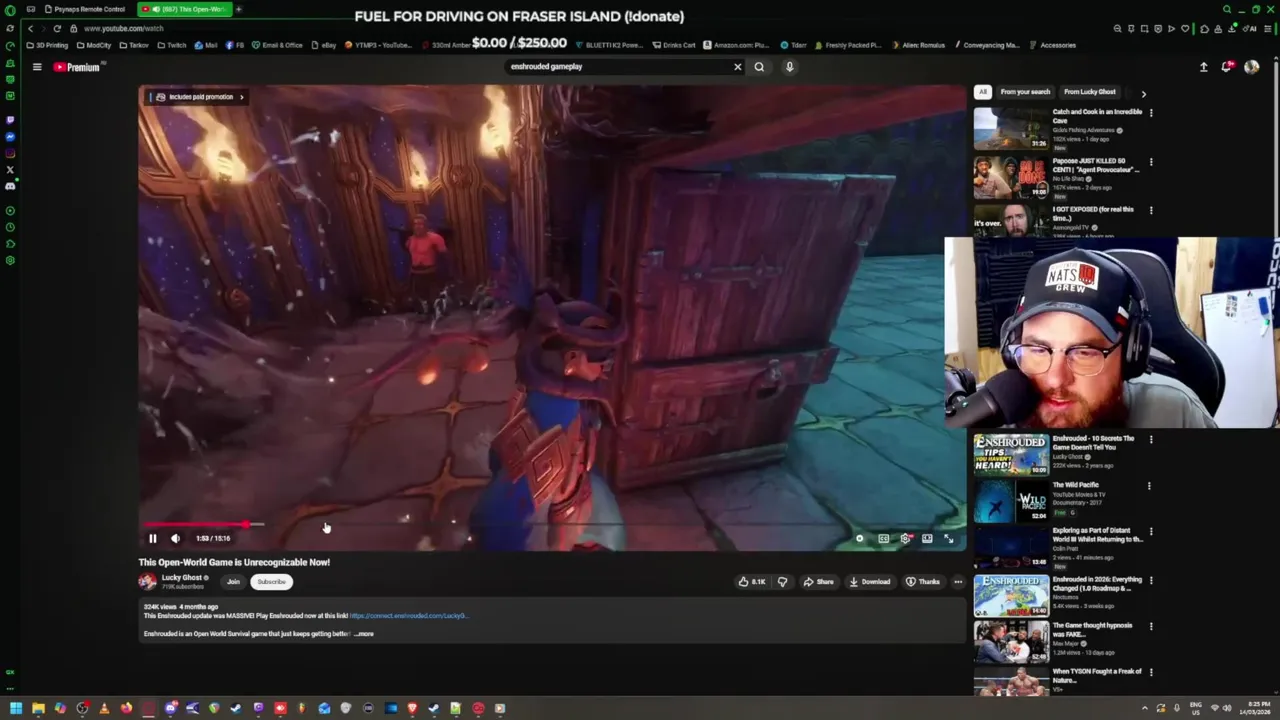The image size is (1280, 720).
Task: Open Alien: Romulus bookmark
Action: [918, 45]
